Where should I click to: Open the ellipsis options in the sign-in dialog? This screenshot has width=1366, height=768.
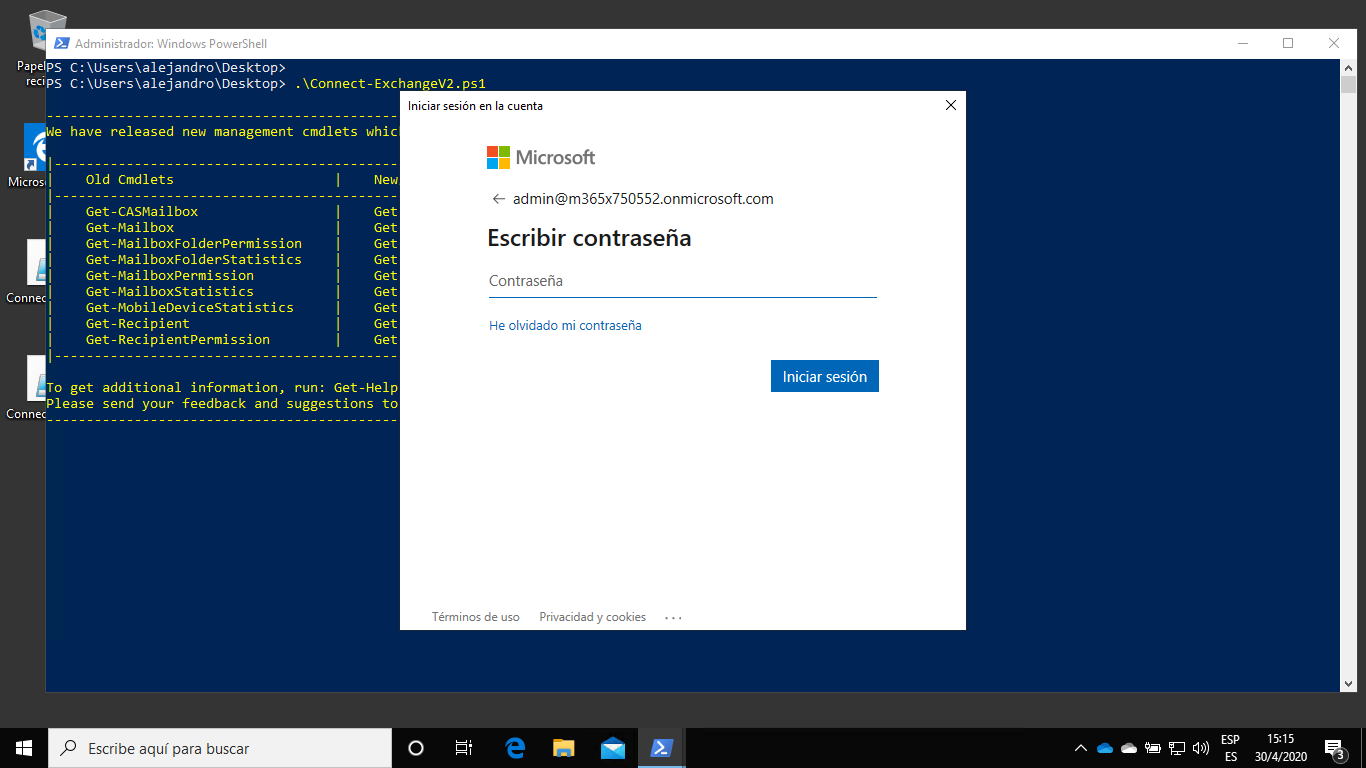[x=673, y=617]
